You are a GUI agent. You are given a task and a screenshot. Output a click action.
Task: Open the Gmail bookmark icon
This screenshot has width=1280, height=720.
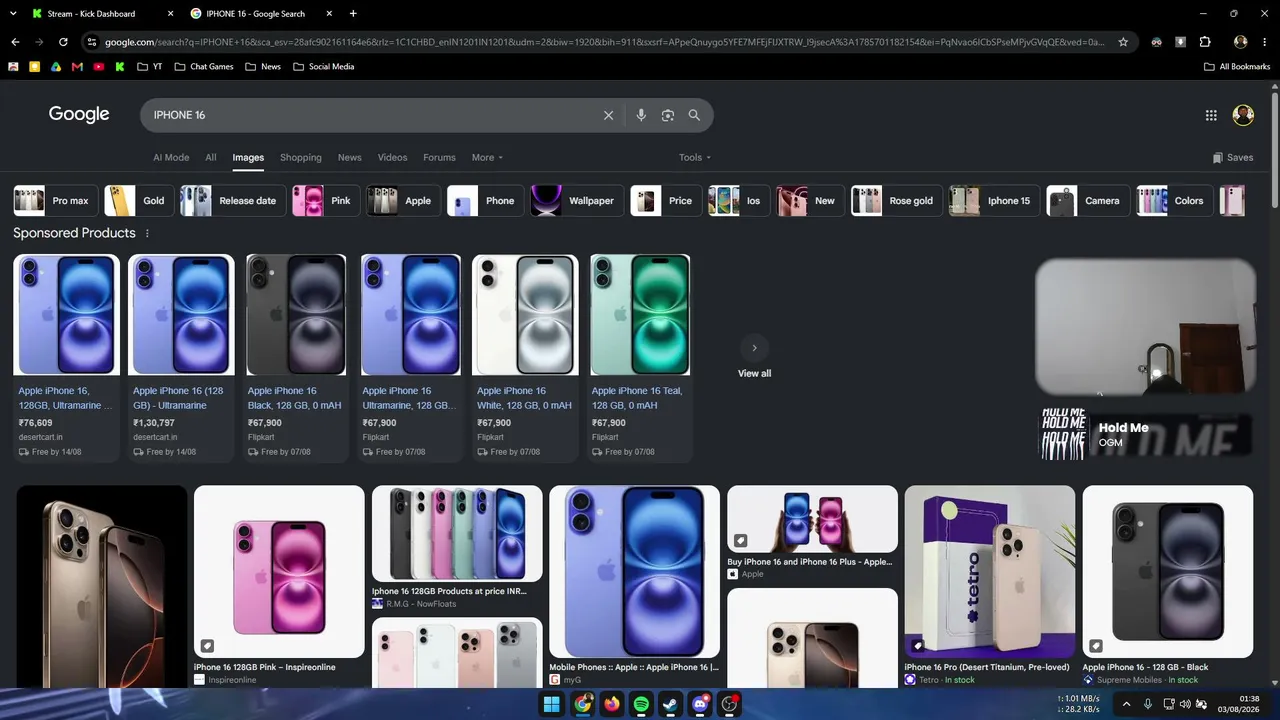click(77, 67)
